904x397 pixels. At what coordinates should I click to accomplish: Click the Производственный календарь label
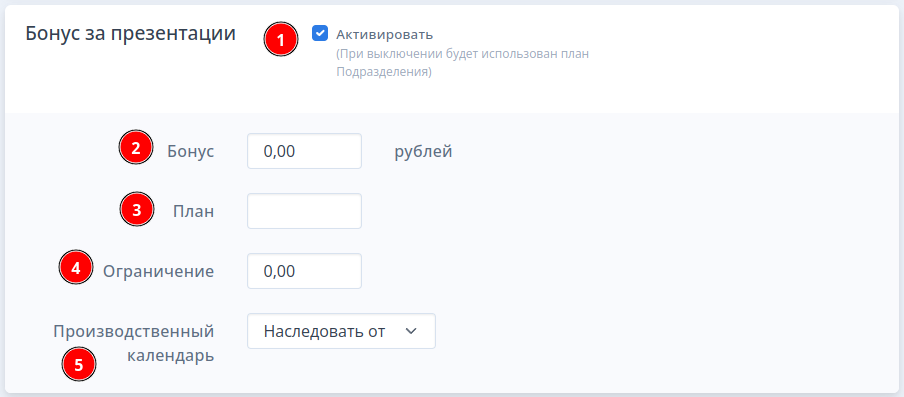(134, 343)
